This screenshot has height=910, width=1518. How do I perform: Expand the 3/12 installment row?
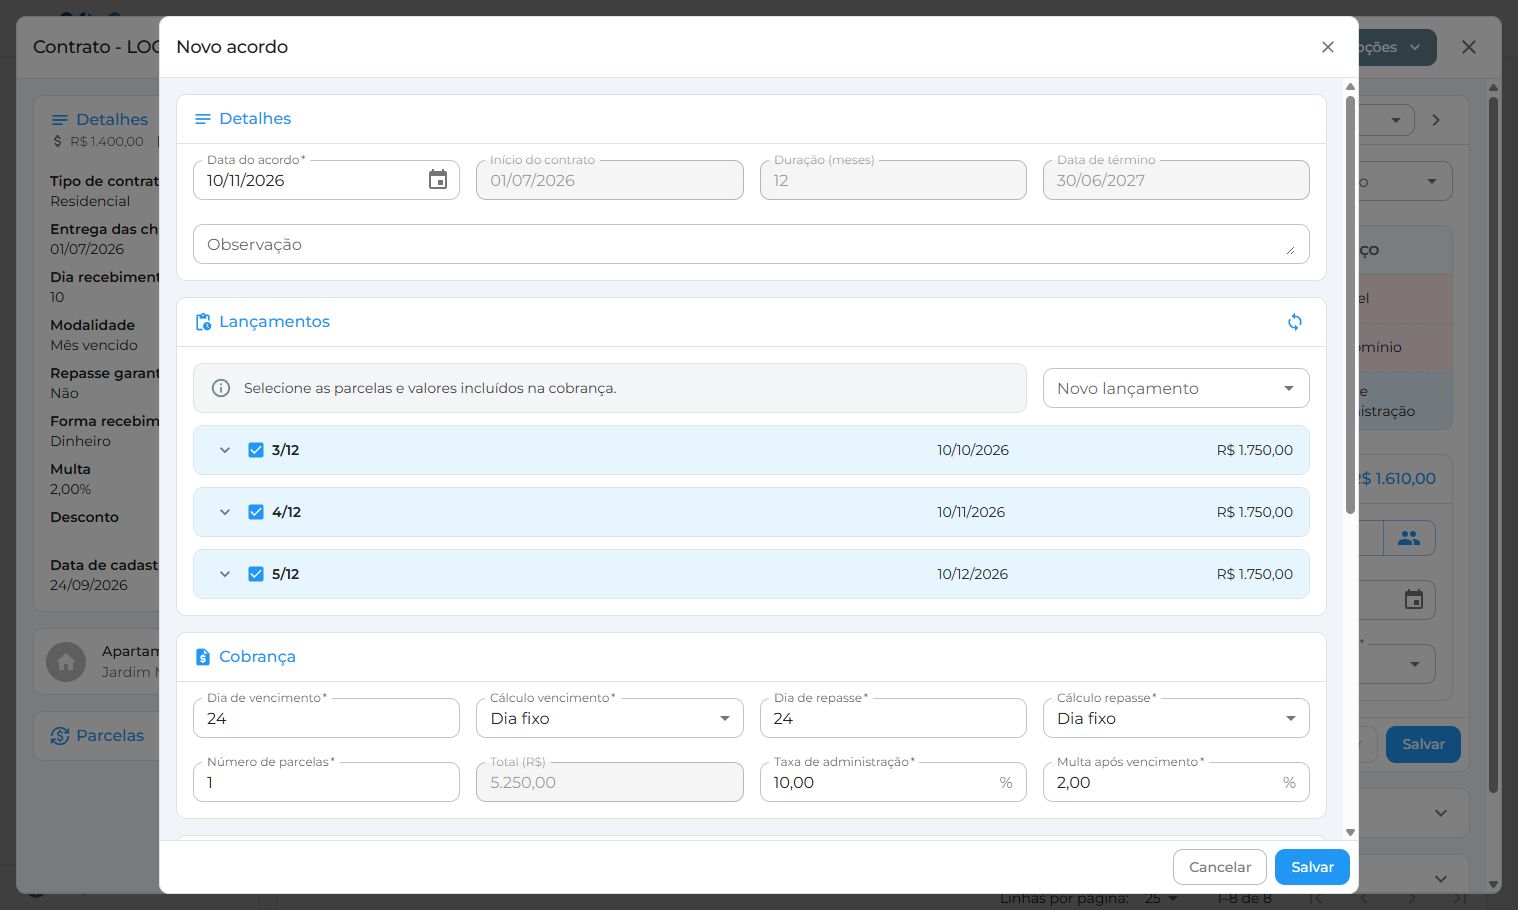coord(225,450)
